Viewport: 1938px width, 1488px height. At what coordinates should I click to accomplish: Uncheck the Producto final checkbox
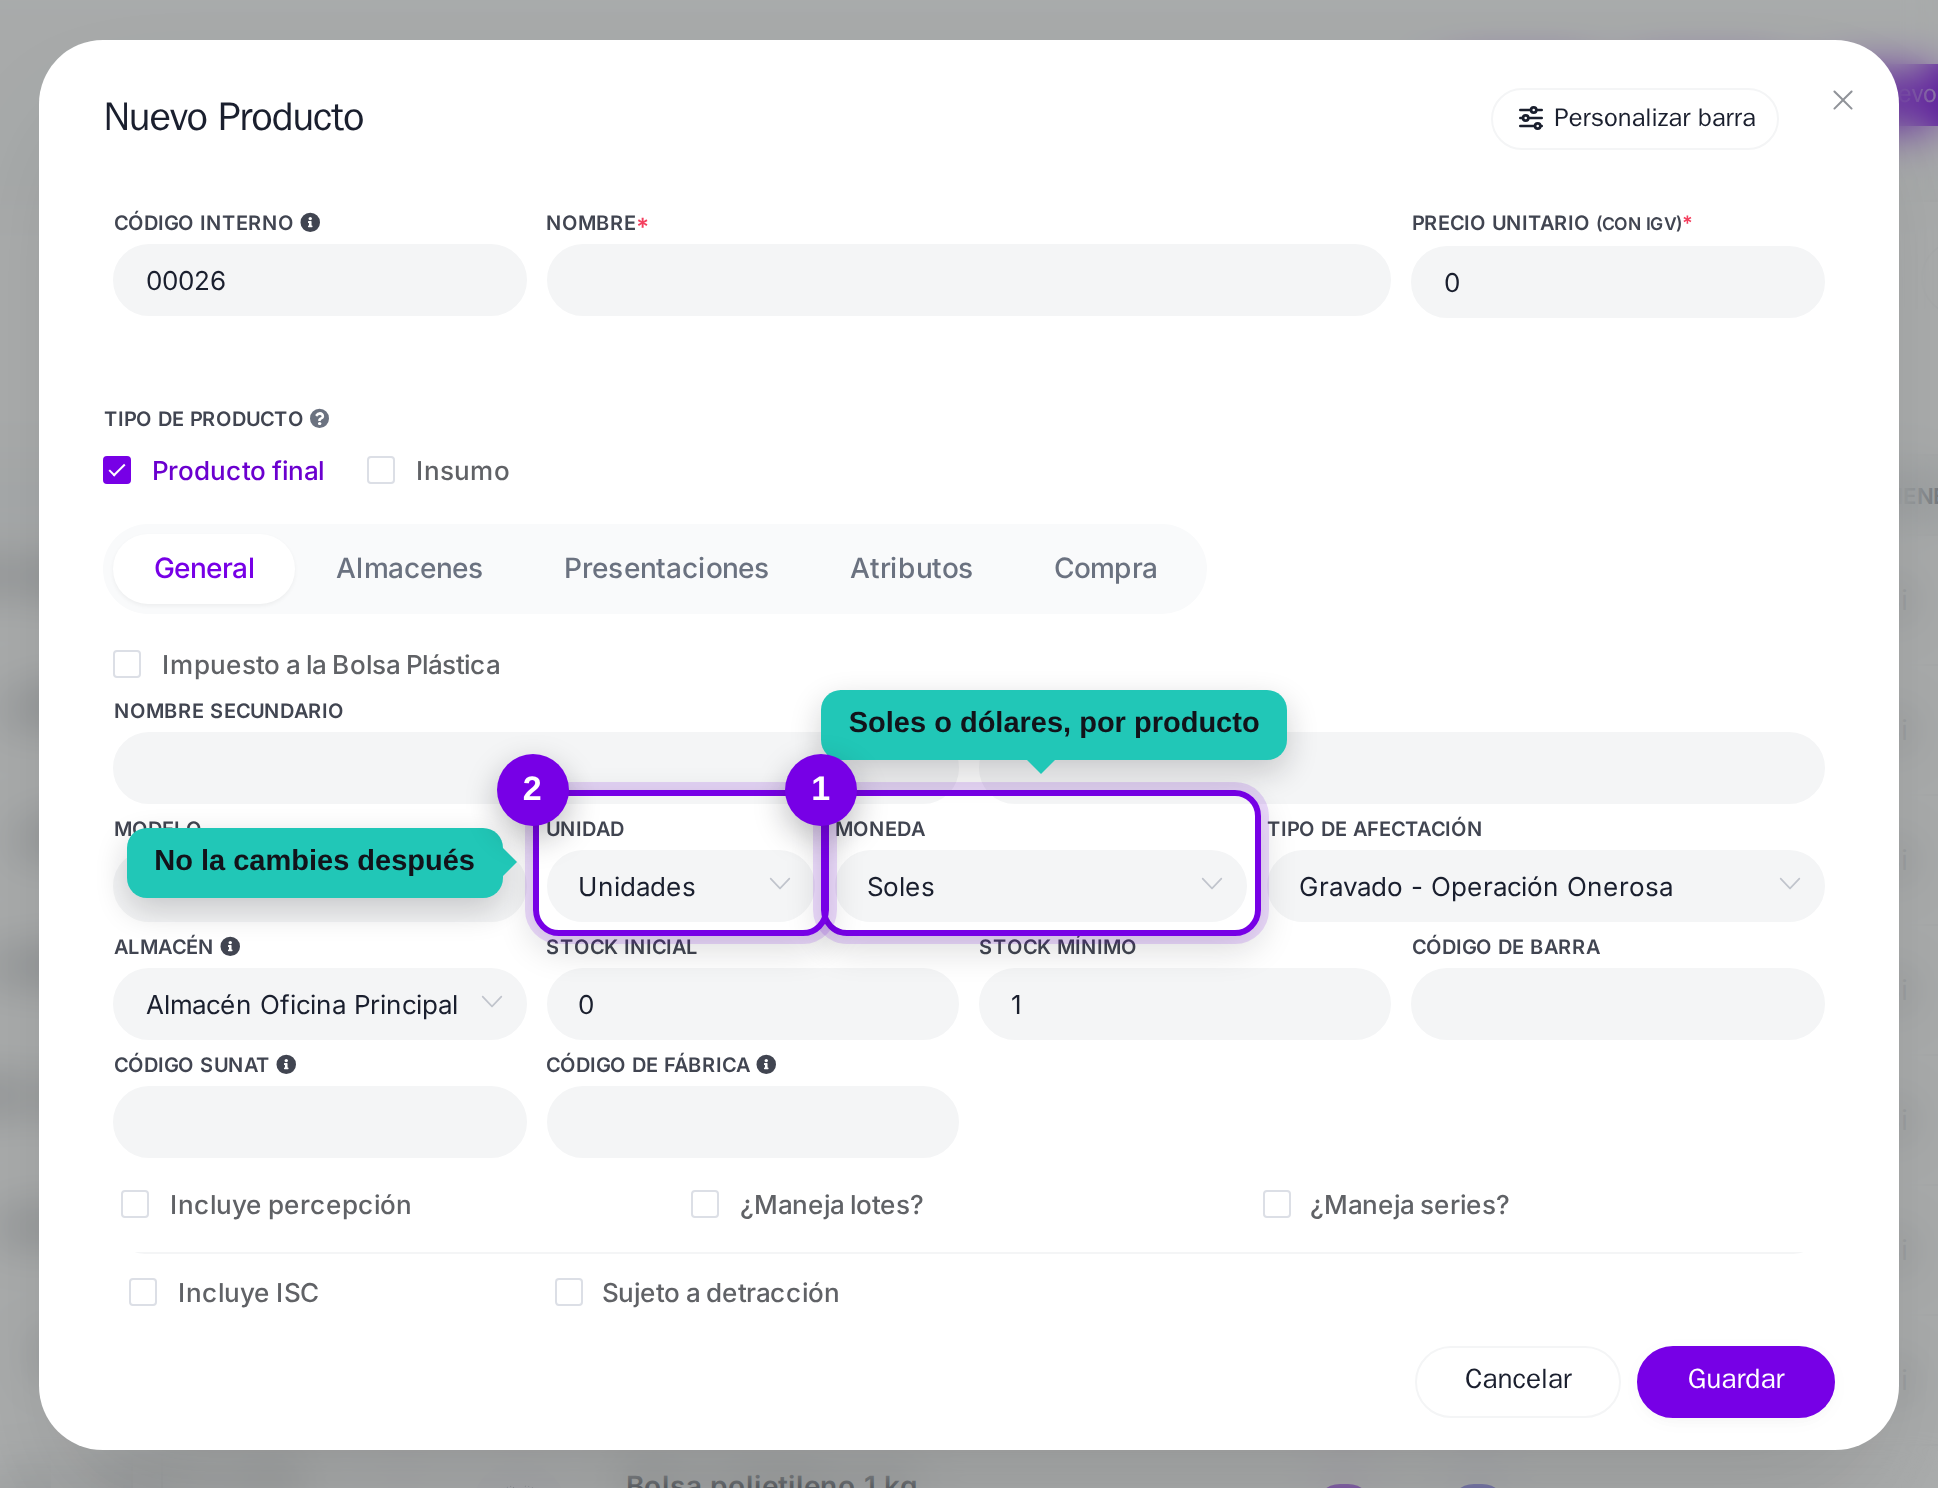point(117,470)
